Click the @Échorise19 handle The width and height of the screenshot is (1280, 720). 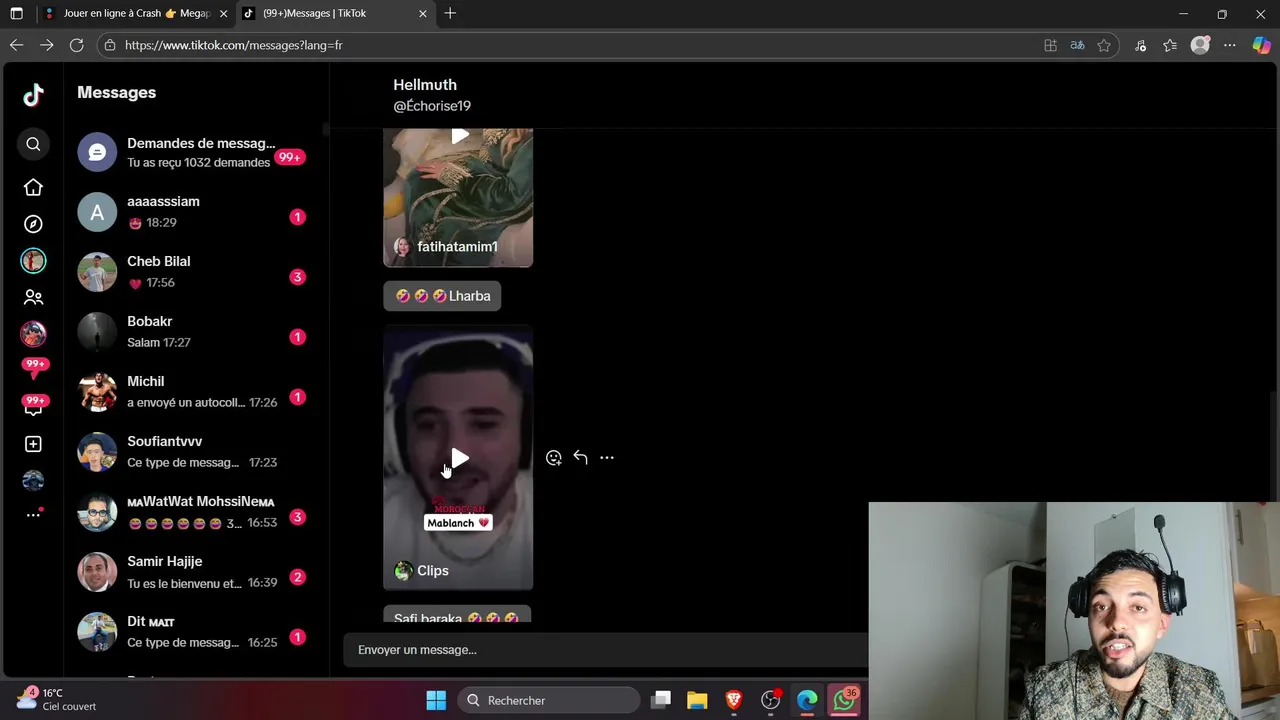[x=432, y=106]
